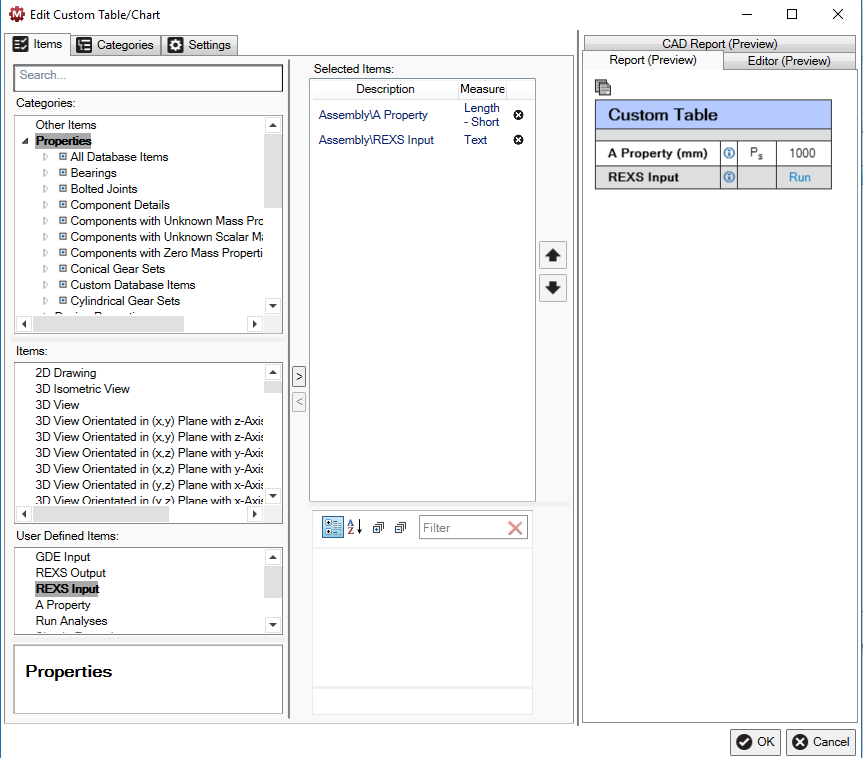
Task: Click the application logo in title bar
Action: click(17, 14)
